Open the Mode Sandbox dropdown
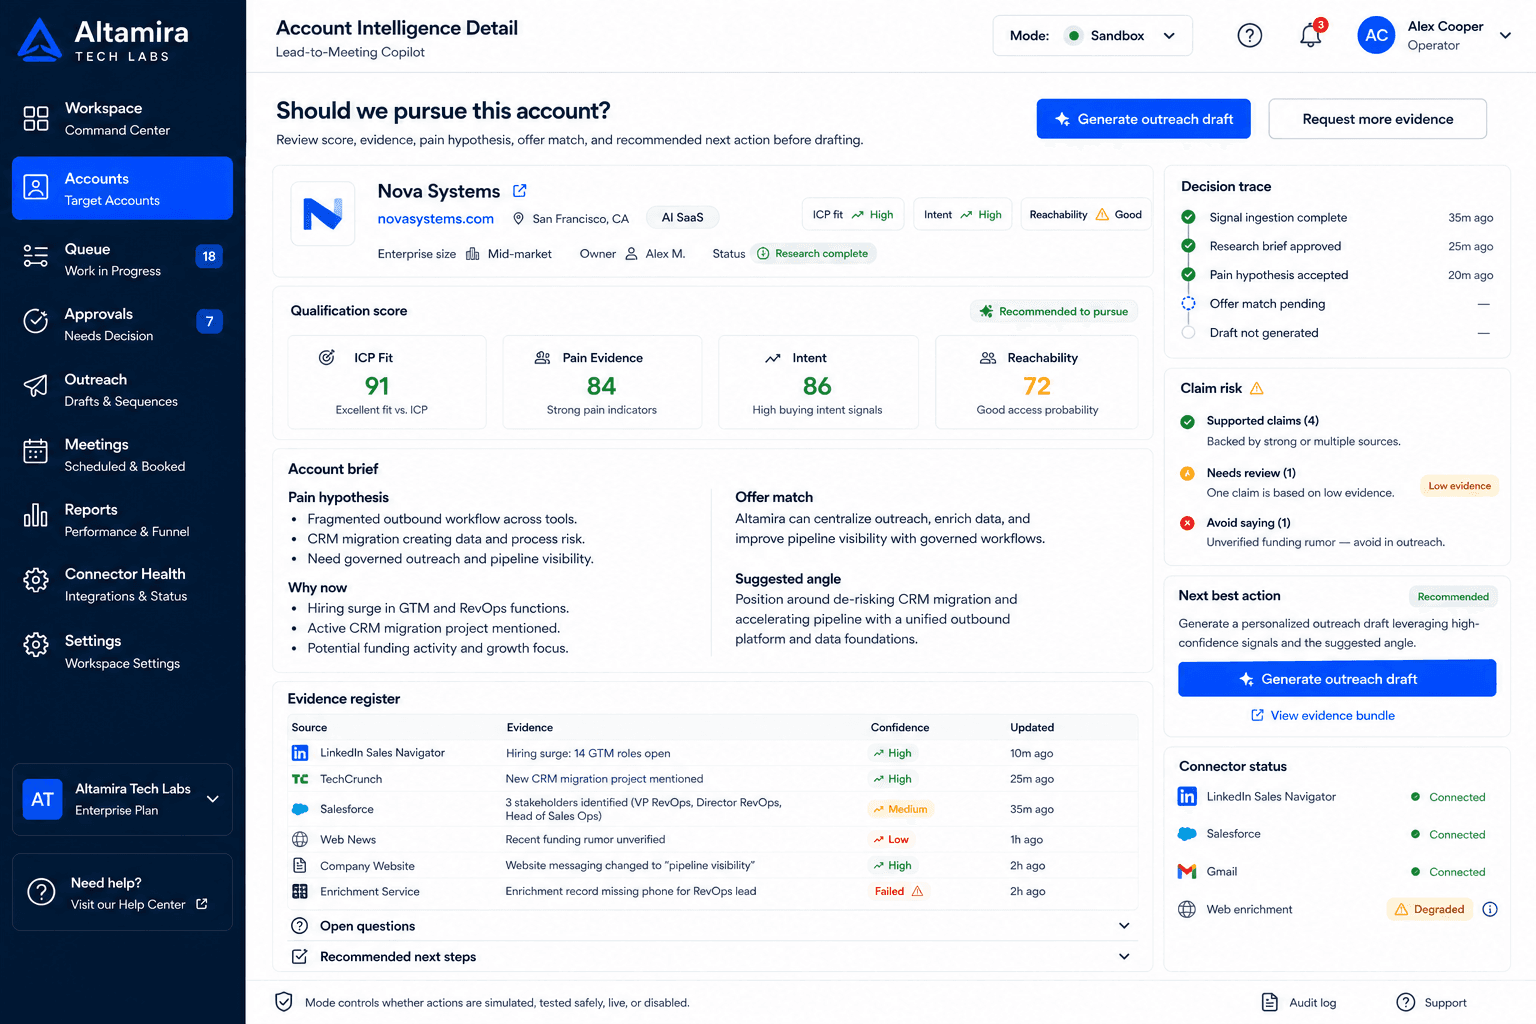The image size is (1536, 1024). click(x=1092, y=36)
